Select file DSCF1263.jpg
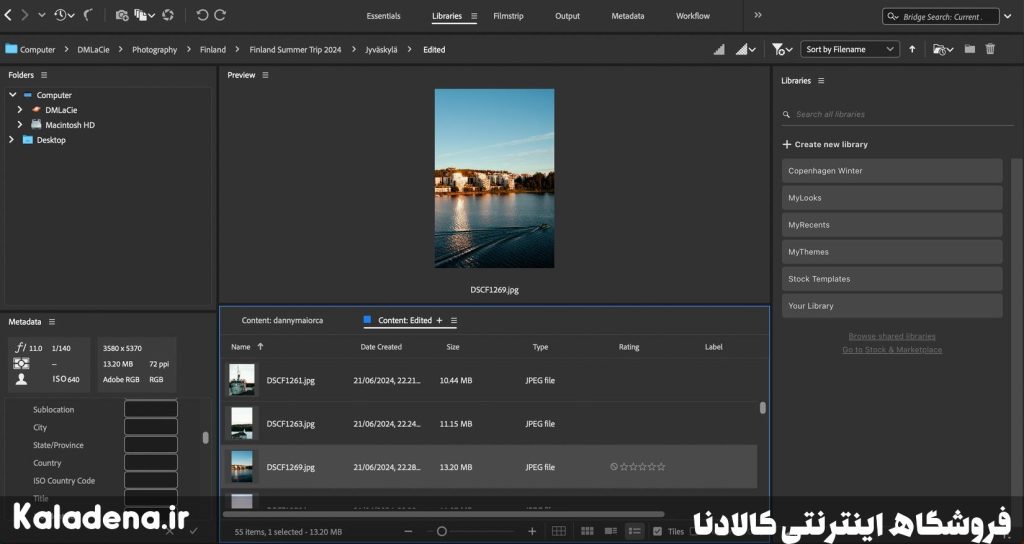 click(291, 424)
